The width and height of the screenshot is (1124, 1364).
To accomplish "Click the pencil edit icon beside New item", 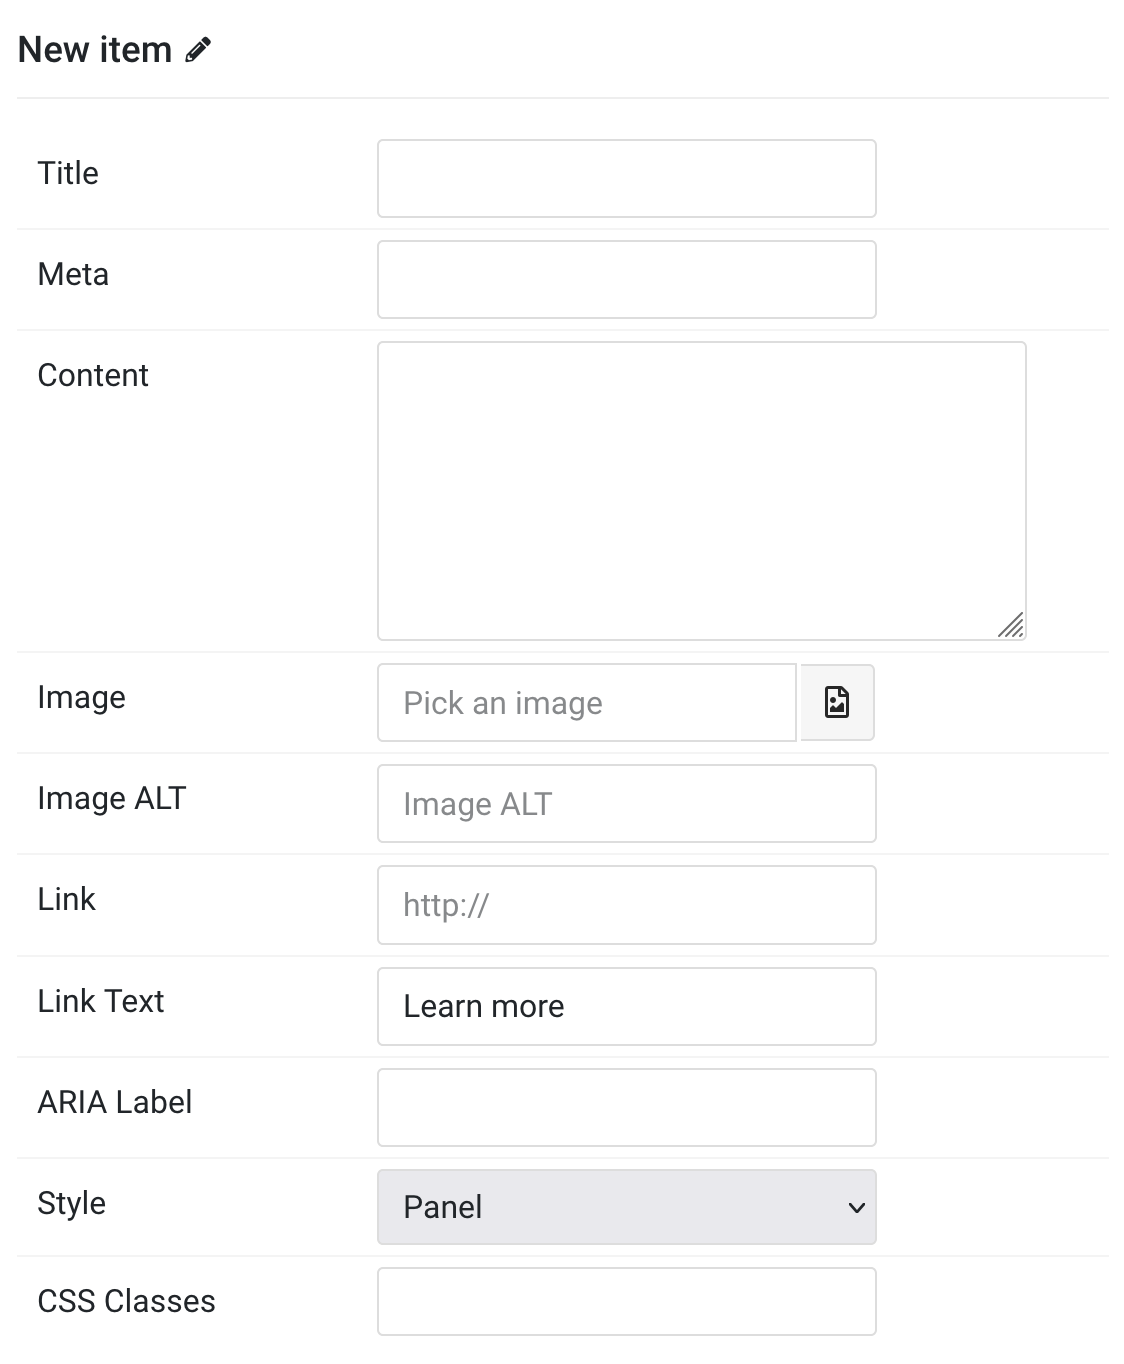I will [198, 50].
